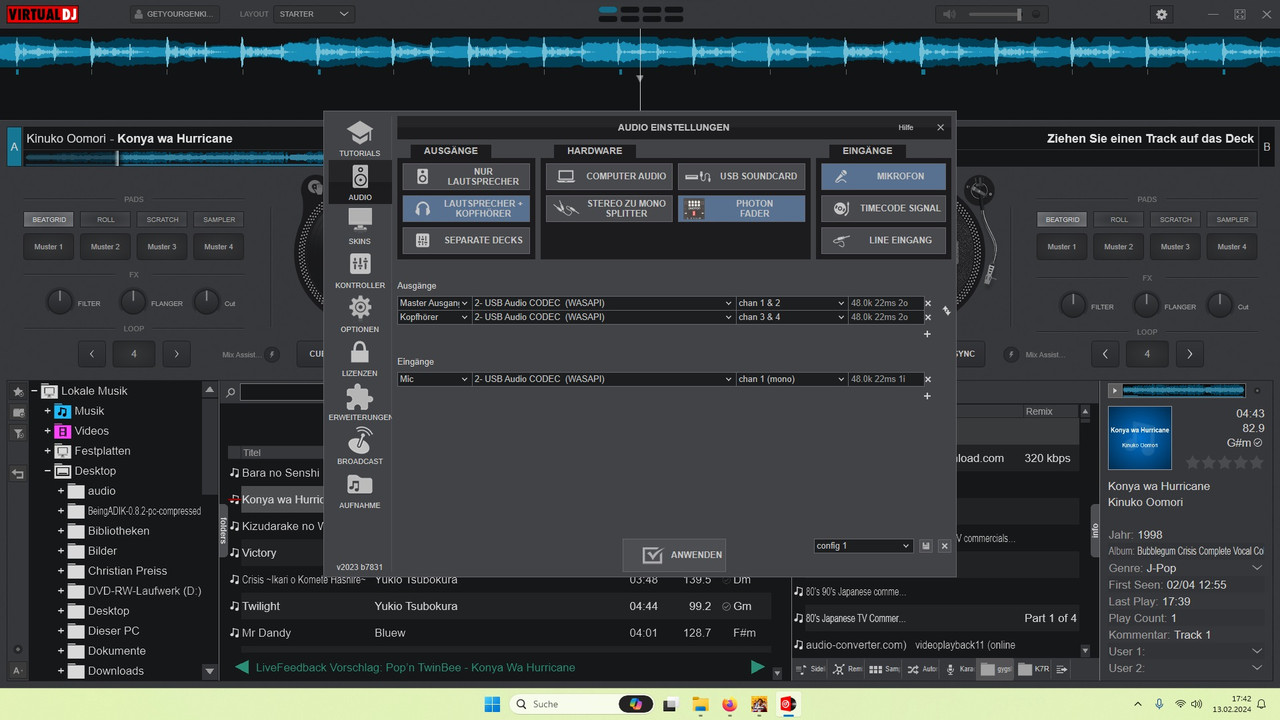The image size is (1280, 720).
Task: Click the master volume speaker icon
Action: 950,14
